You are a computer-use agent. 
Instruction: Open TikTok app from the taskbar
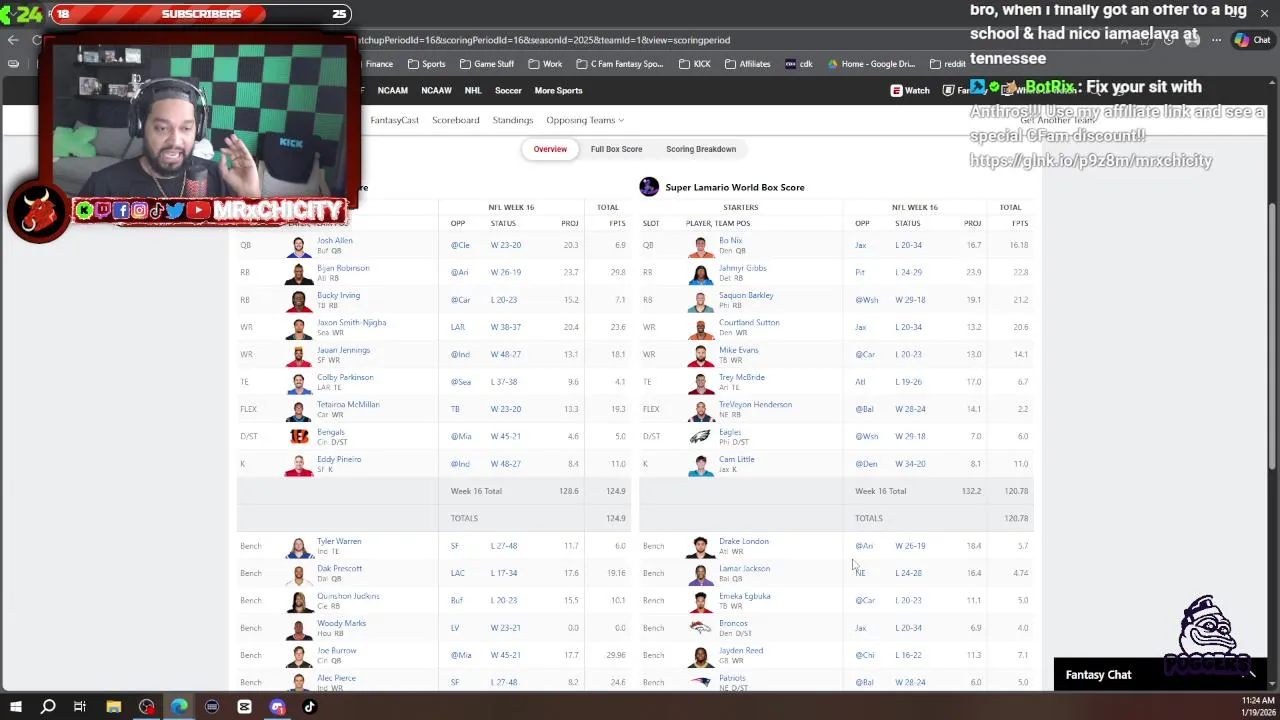(309, 707)
